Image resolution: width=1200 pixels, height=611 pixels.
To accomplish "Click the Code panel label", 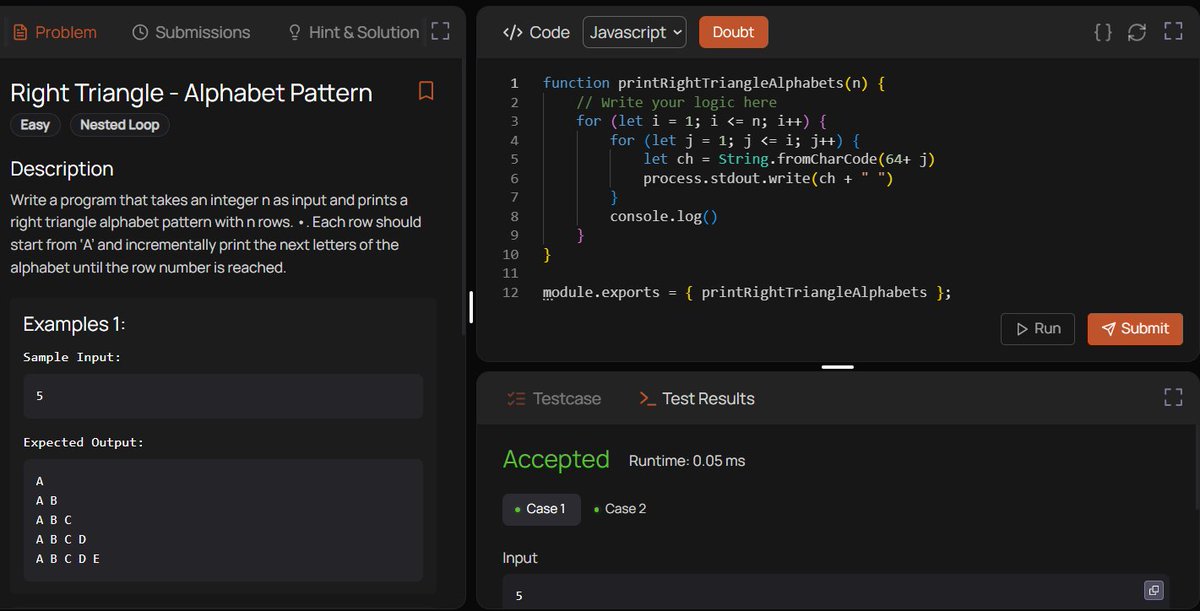I will pyautogui.click(x=536, y=32).
